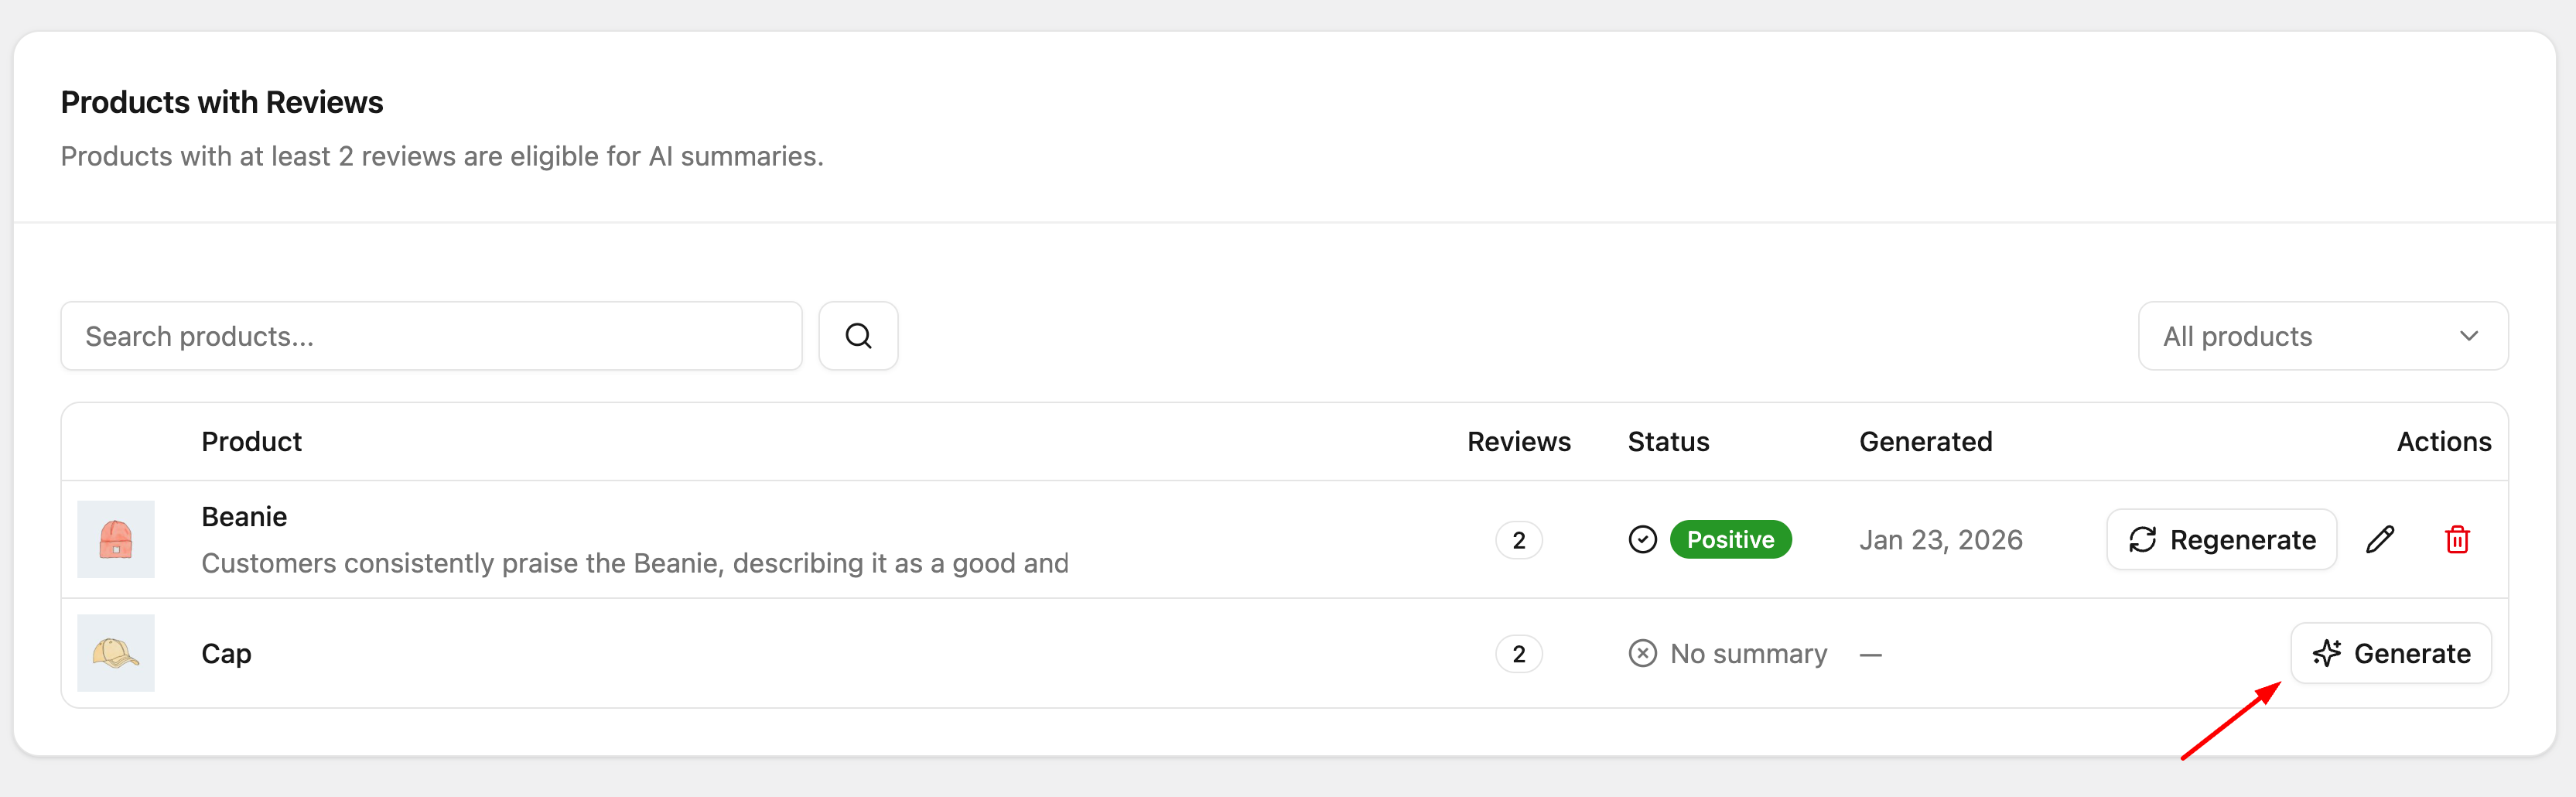Click the check-circle status icon for Beanie
Image resolution: width=2576 pixels, height=797 pixels.
(x=1642, y=540)
